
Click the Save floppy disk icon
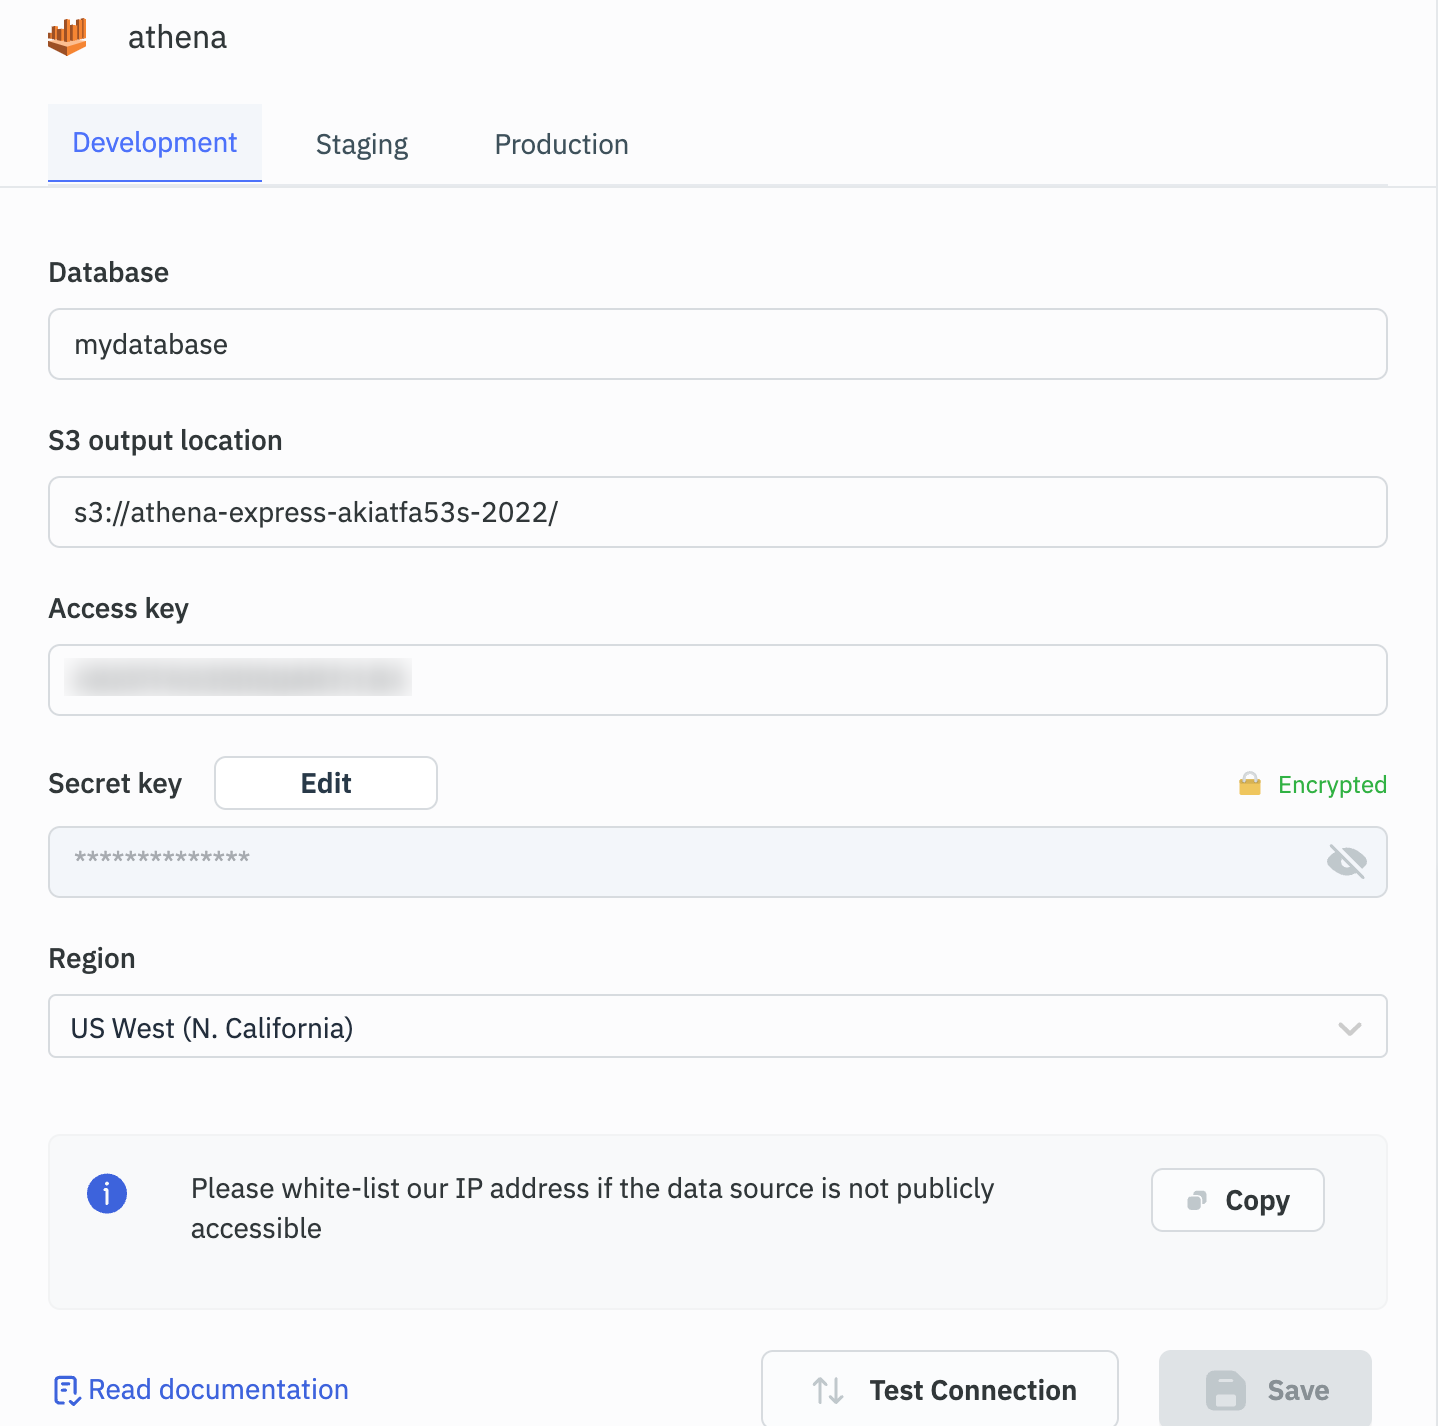pyautogui.click(x=1226, y=1390)
